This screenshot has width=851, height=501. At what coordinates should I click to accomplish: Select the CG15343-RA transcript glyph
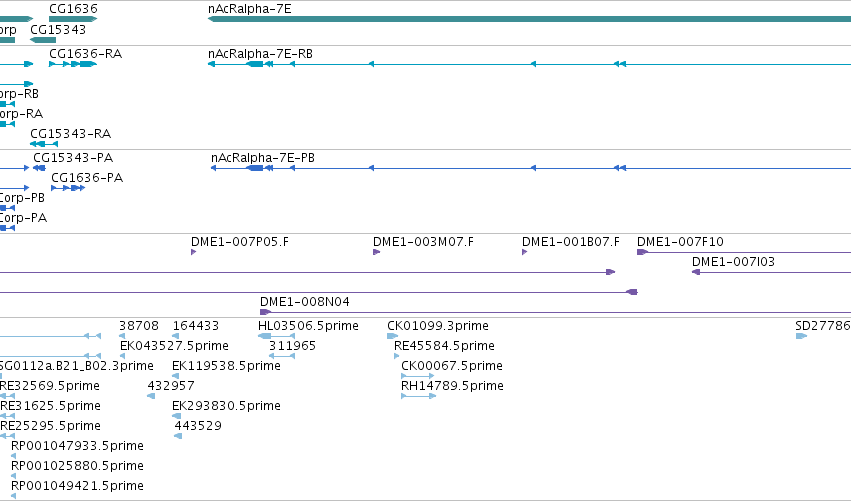pos(44,144)
